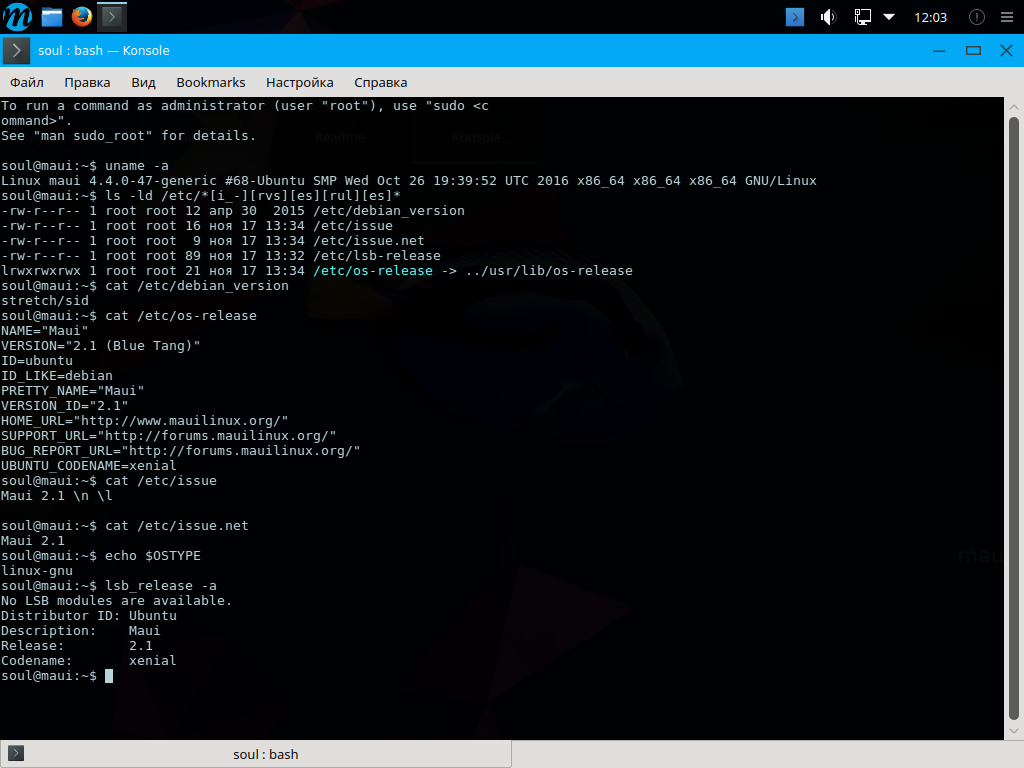Viewport: 1024px width, 768px height.
Task: Click the Konsole window title icon
Action: [16, 50]
